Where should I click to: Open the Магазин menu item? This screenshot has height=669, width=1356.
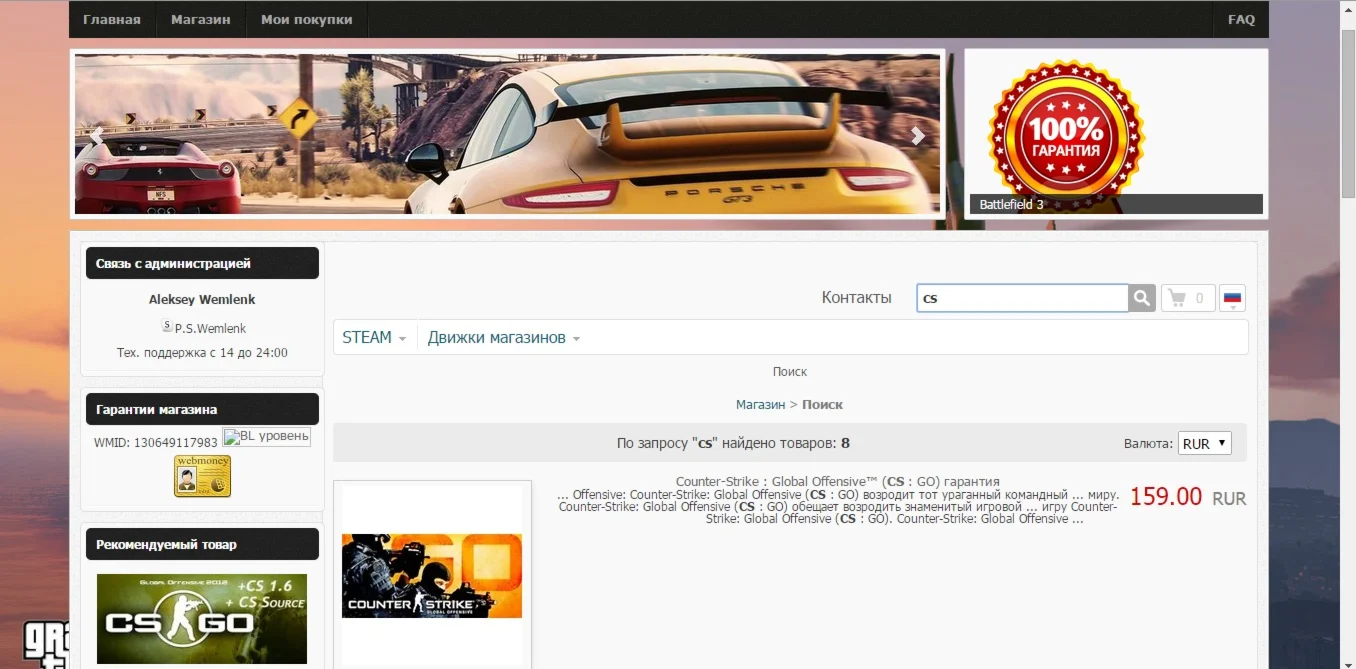point(200,20)
